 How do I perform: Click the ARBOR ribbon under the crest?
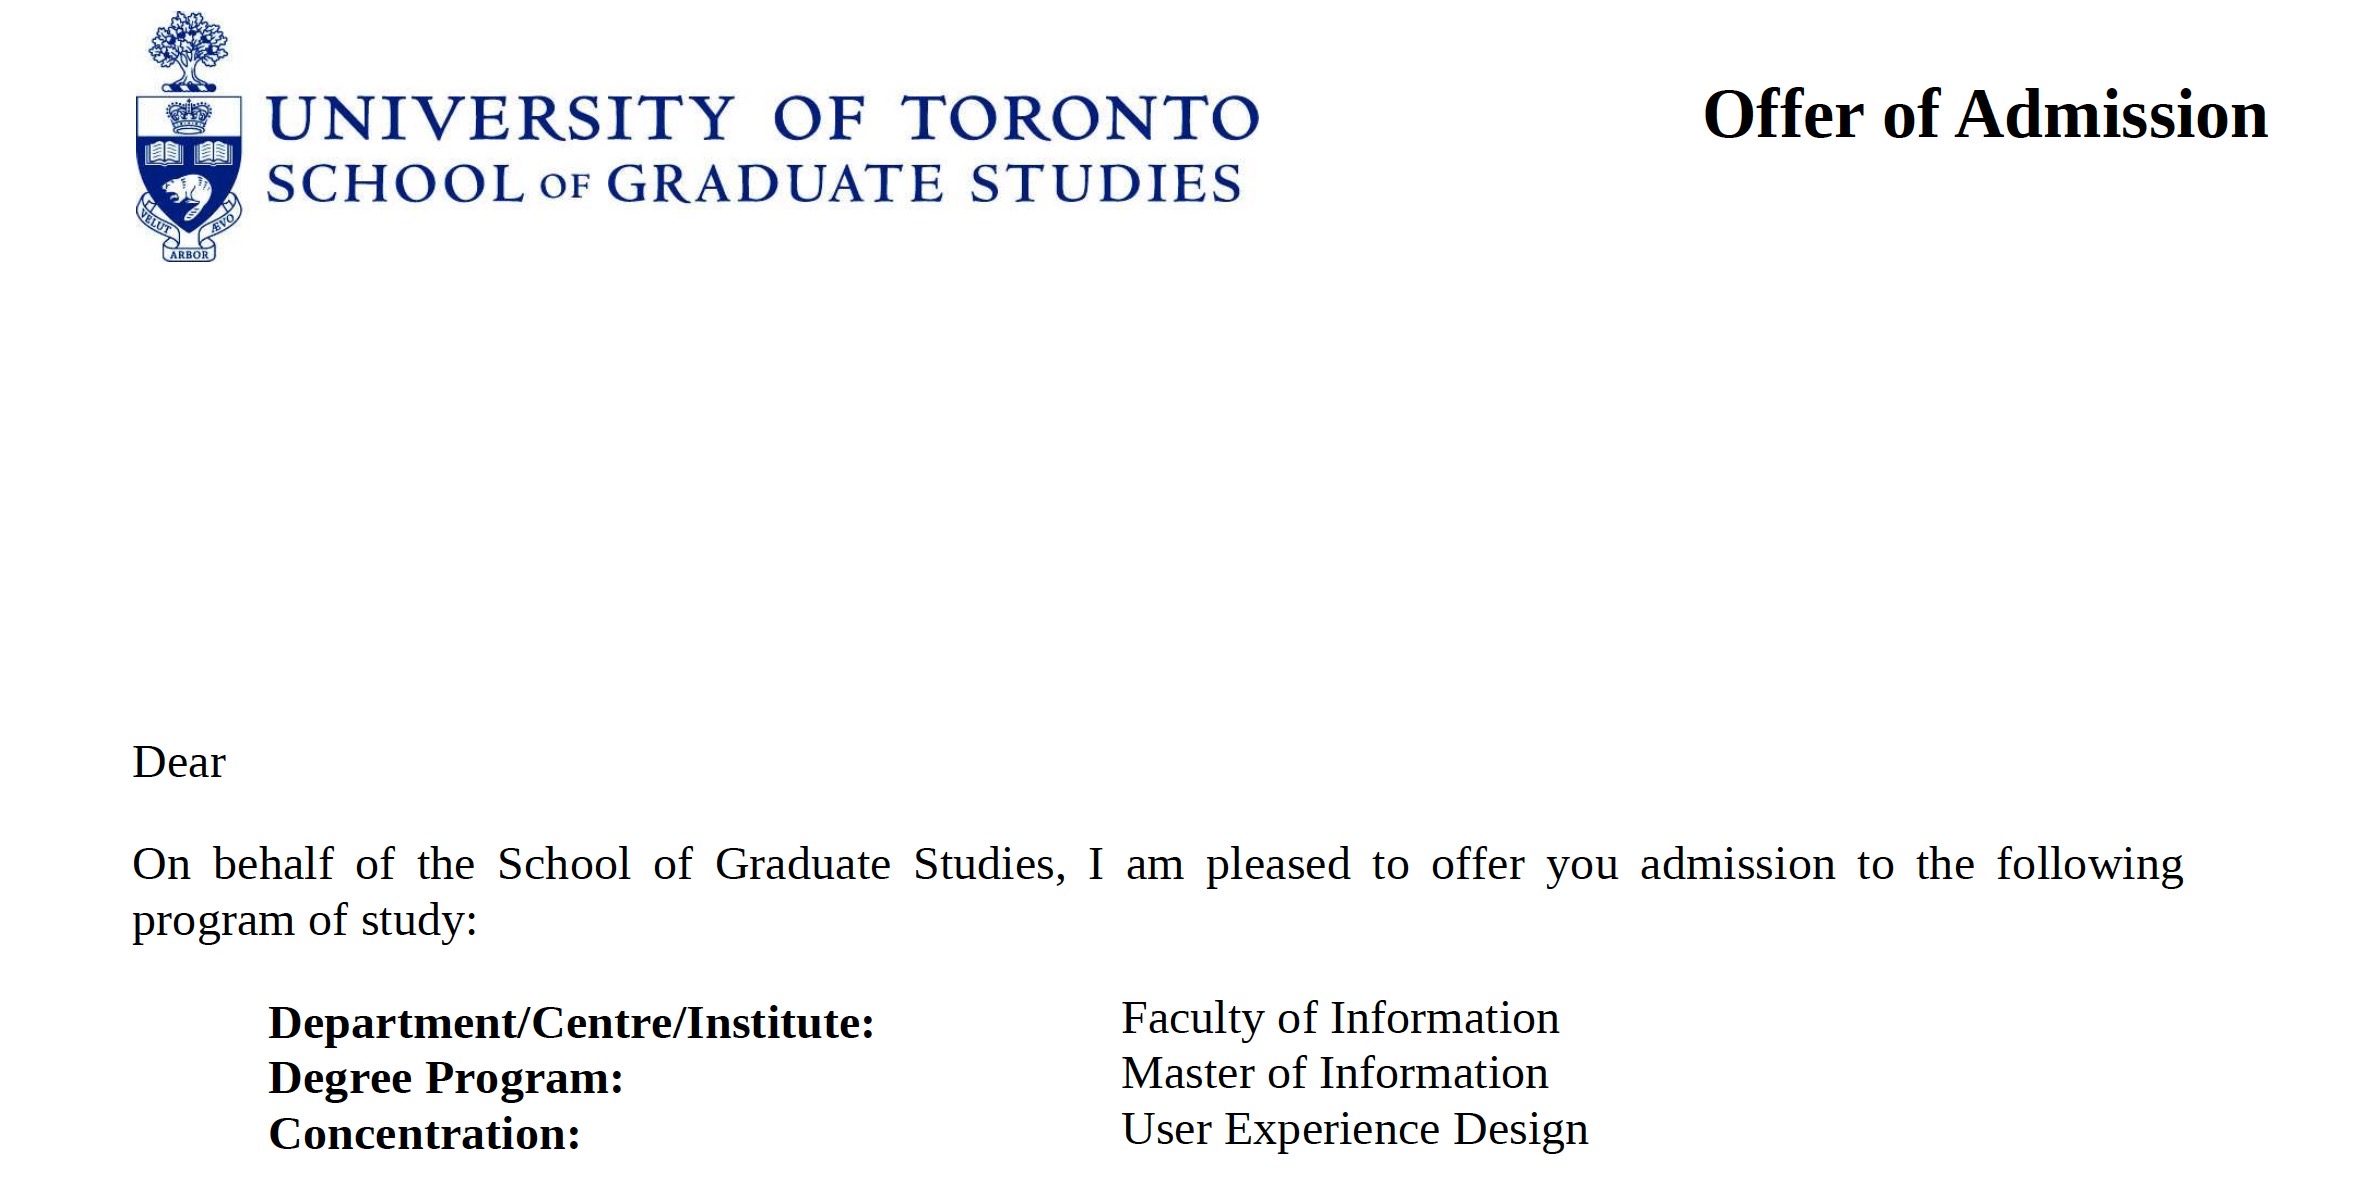click(x=189, y=254)
